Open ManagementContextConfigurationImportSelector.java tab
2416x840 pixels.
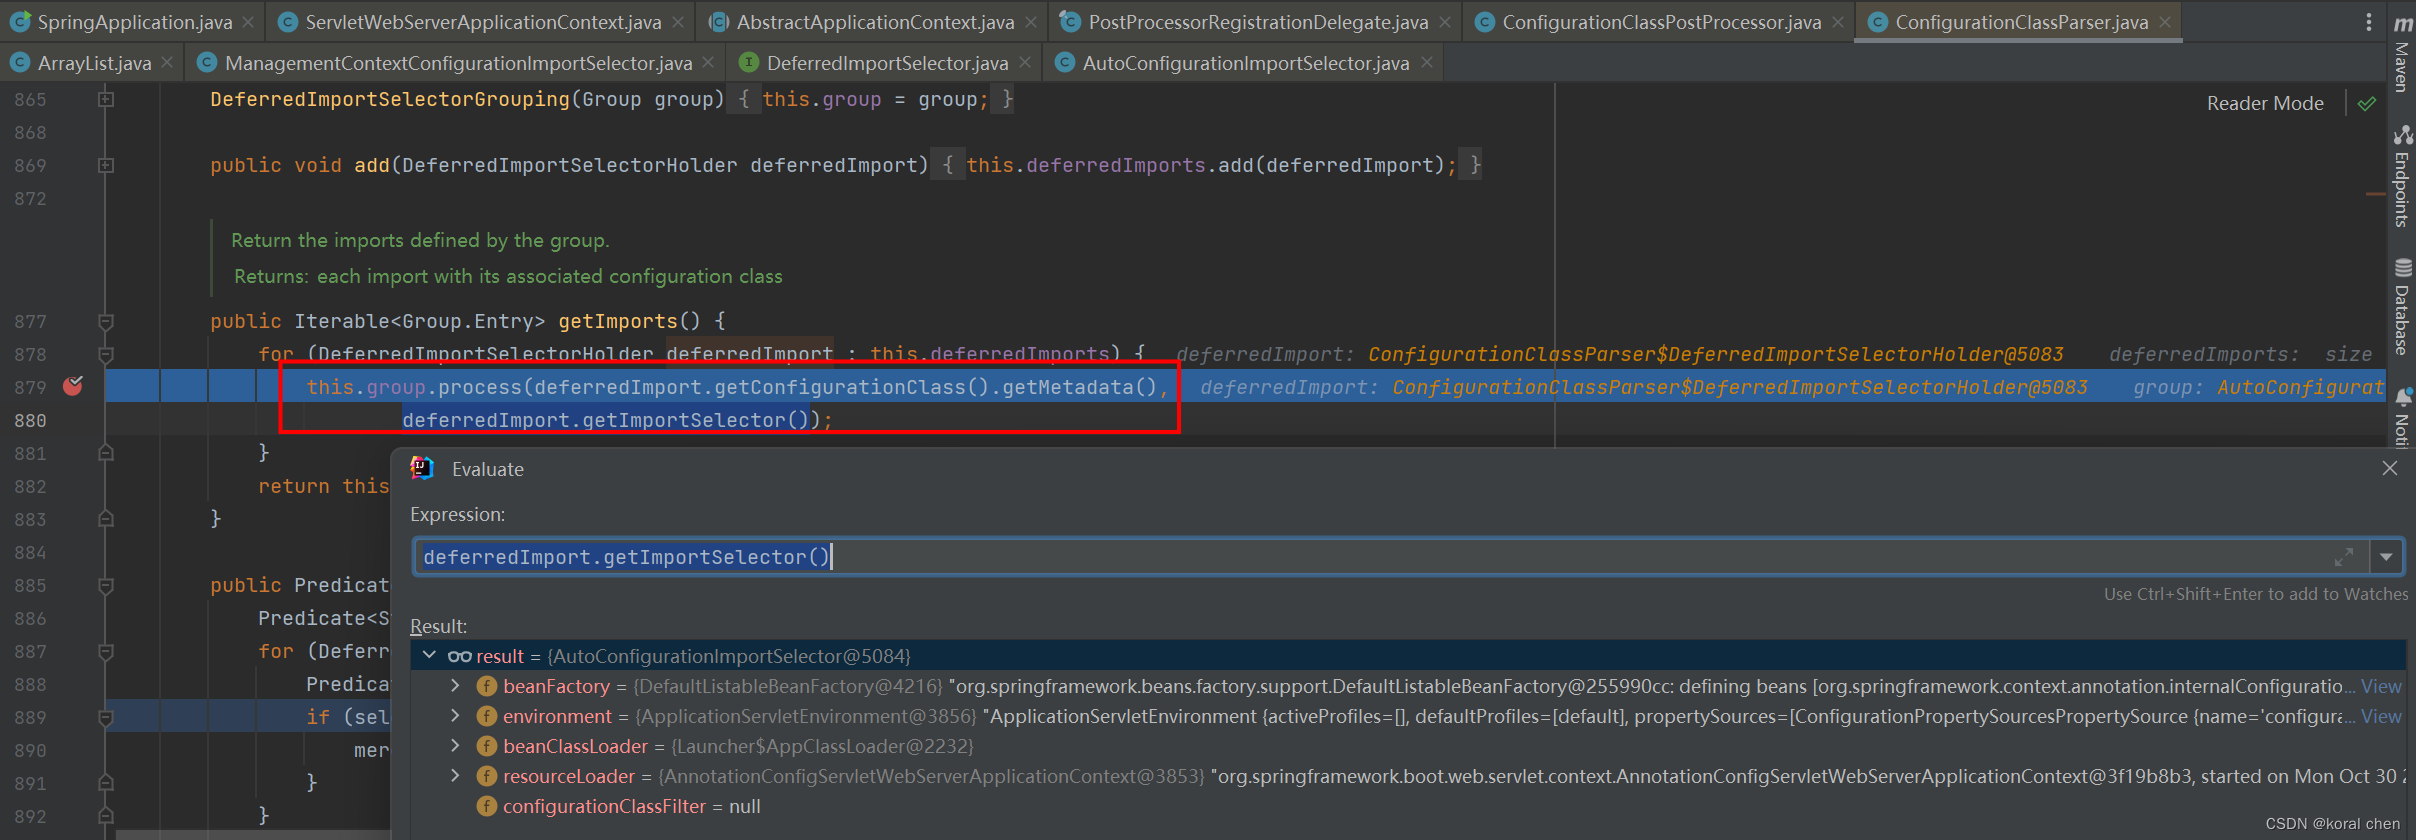tap(458, 63)
